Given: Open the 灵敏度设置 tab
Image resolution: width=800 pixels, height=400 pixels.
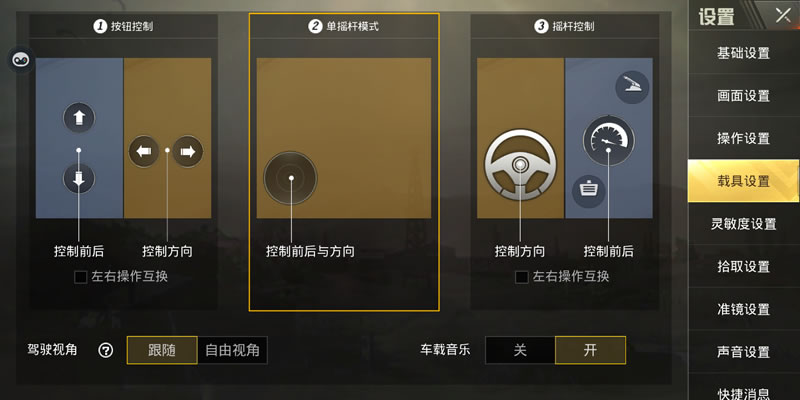Looking at the screenshot, I should (743, 223).
